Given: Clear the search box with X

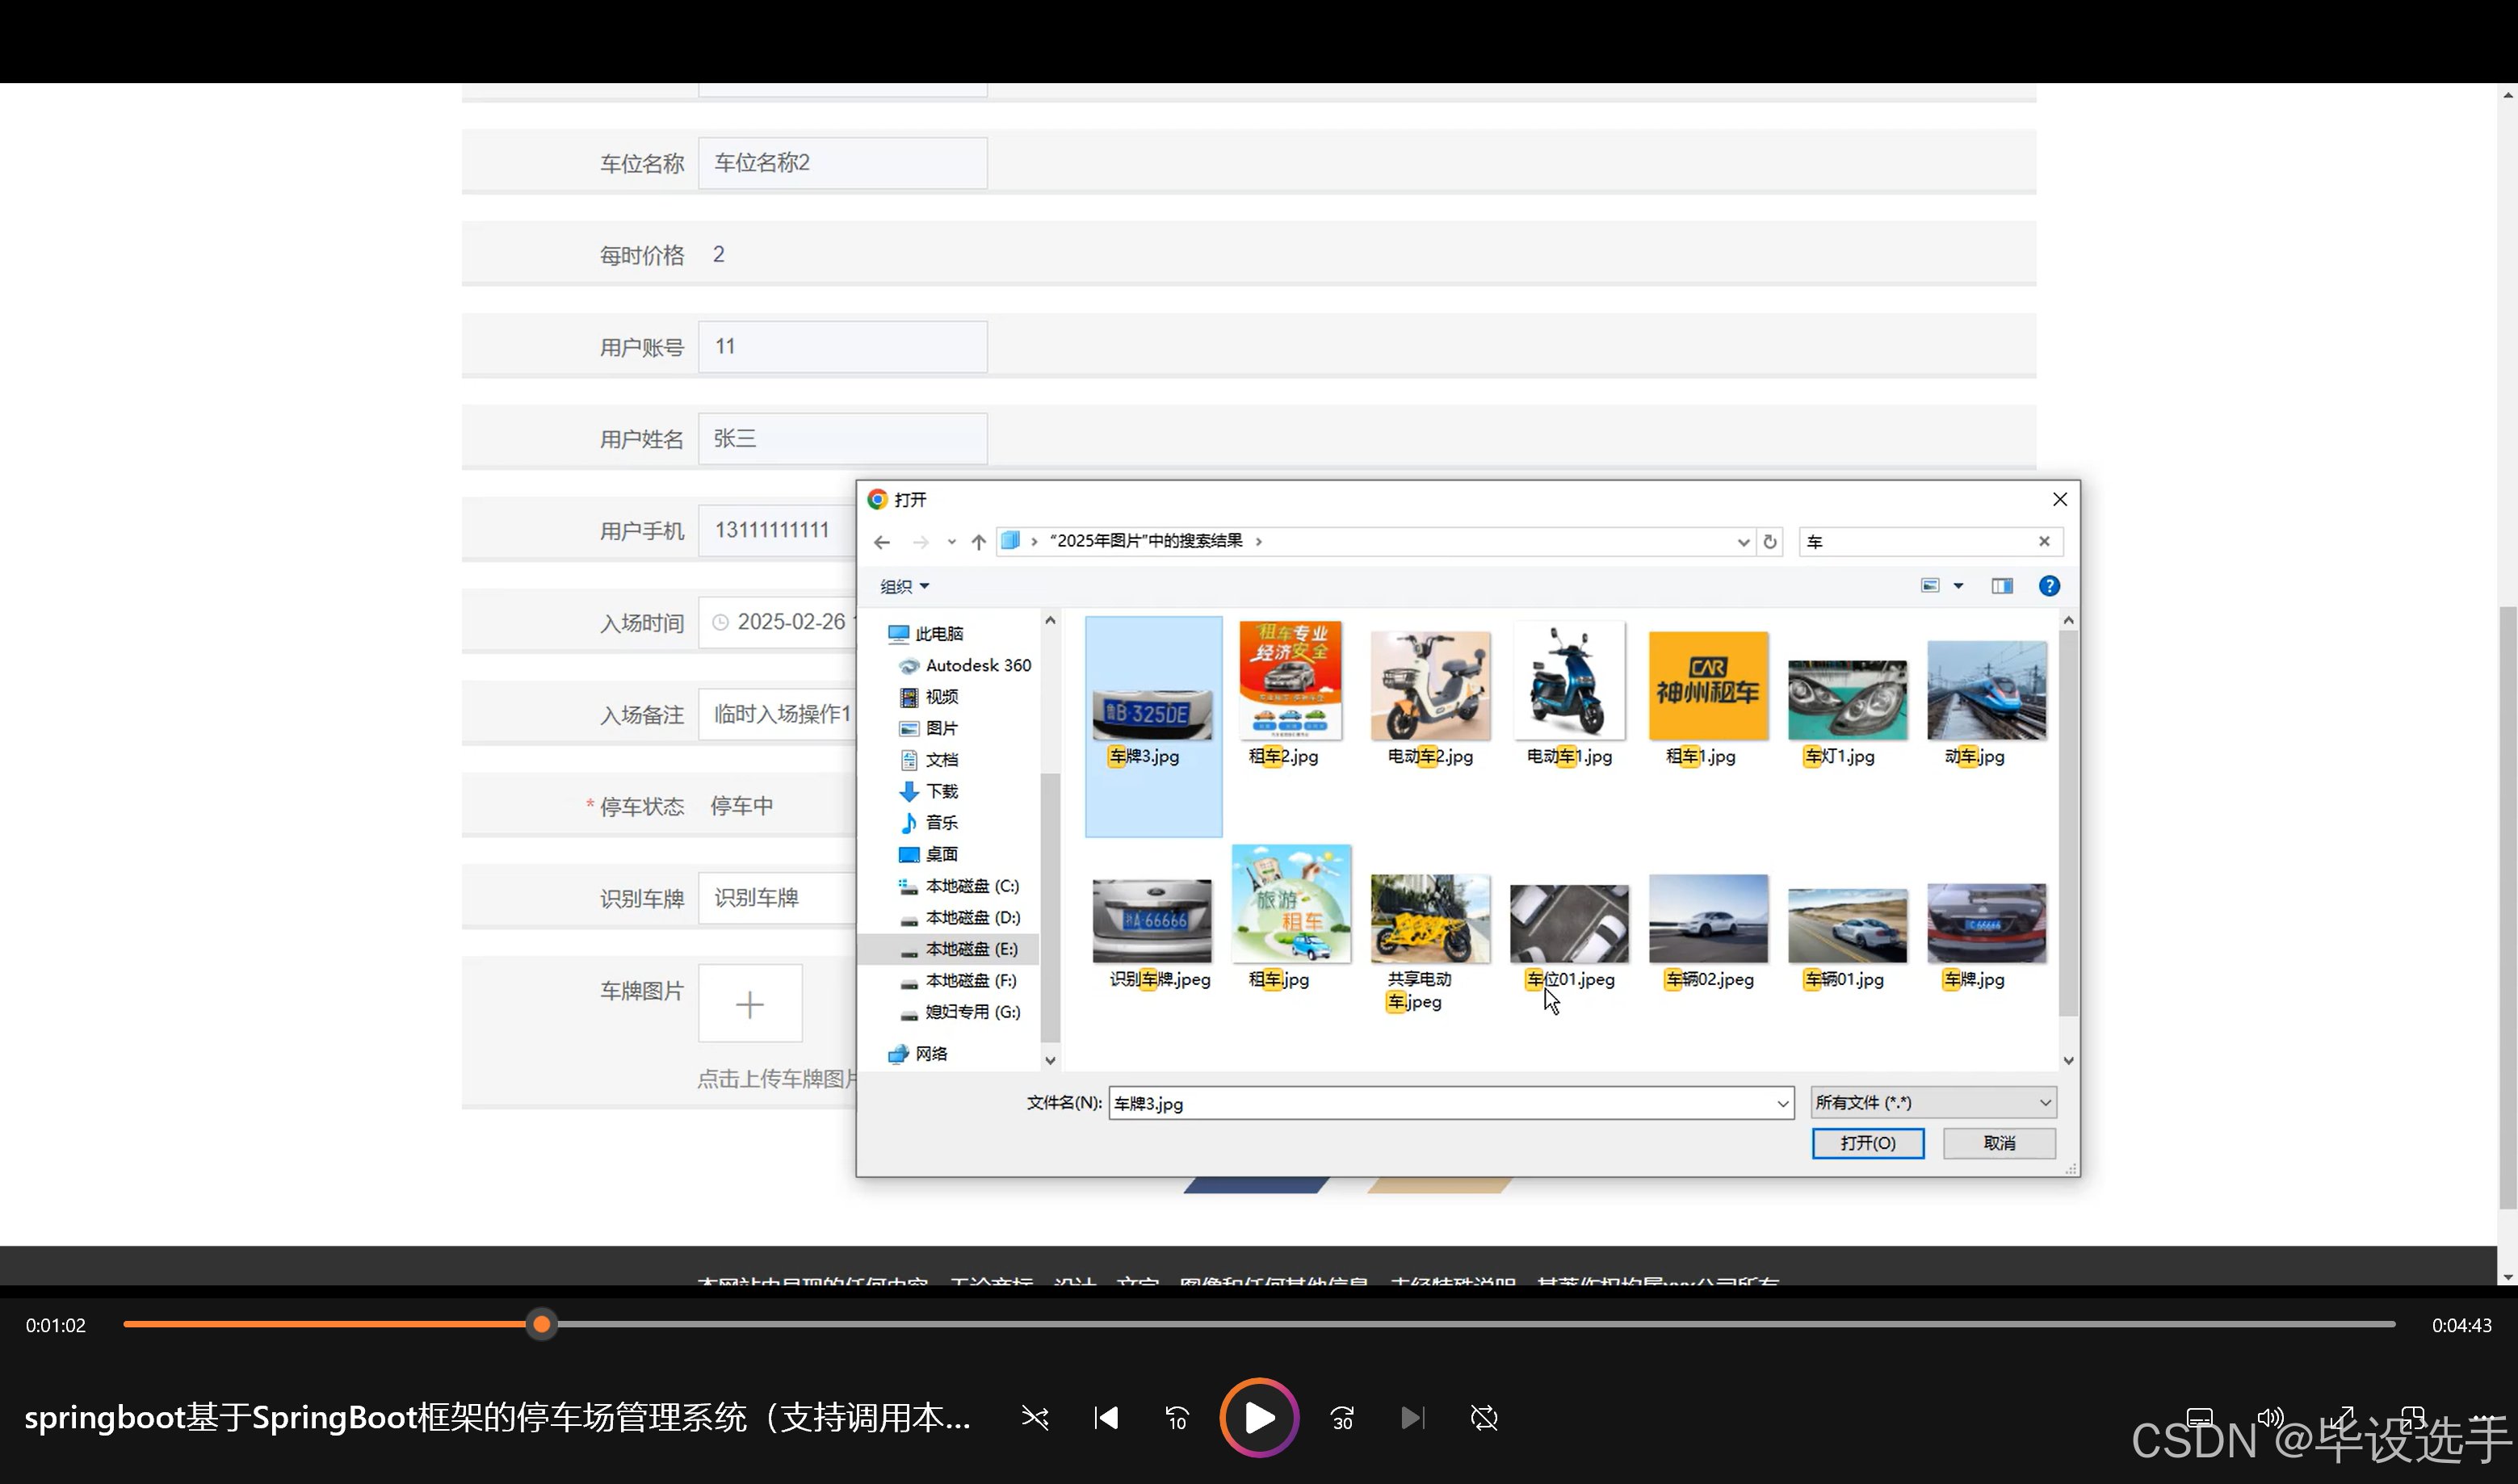Looking at the screenshot, I should 2044,541.
